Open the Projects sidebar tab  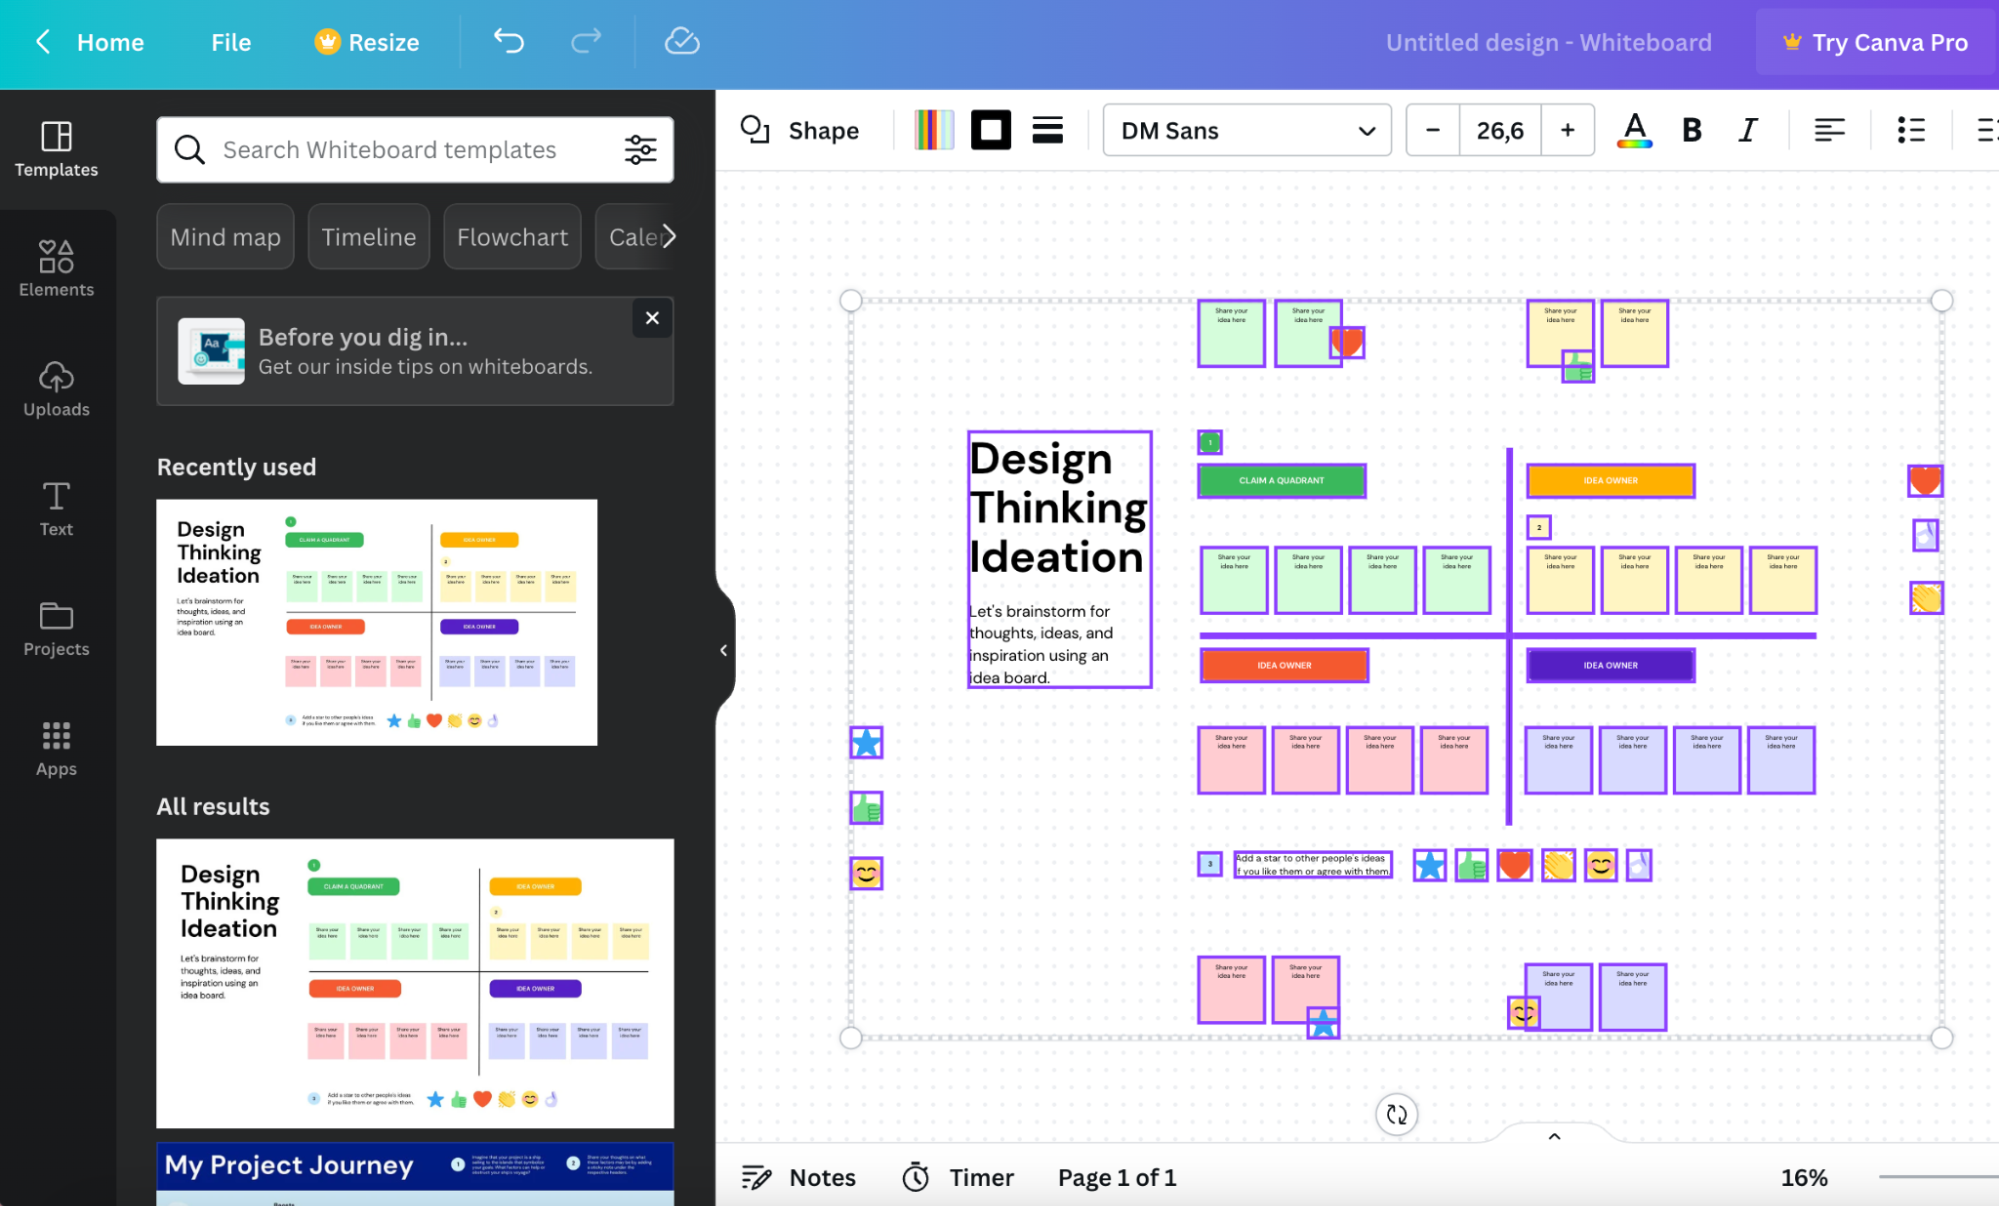click(56, 629)
